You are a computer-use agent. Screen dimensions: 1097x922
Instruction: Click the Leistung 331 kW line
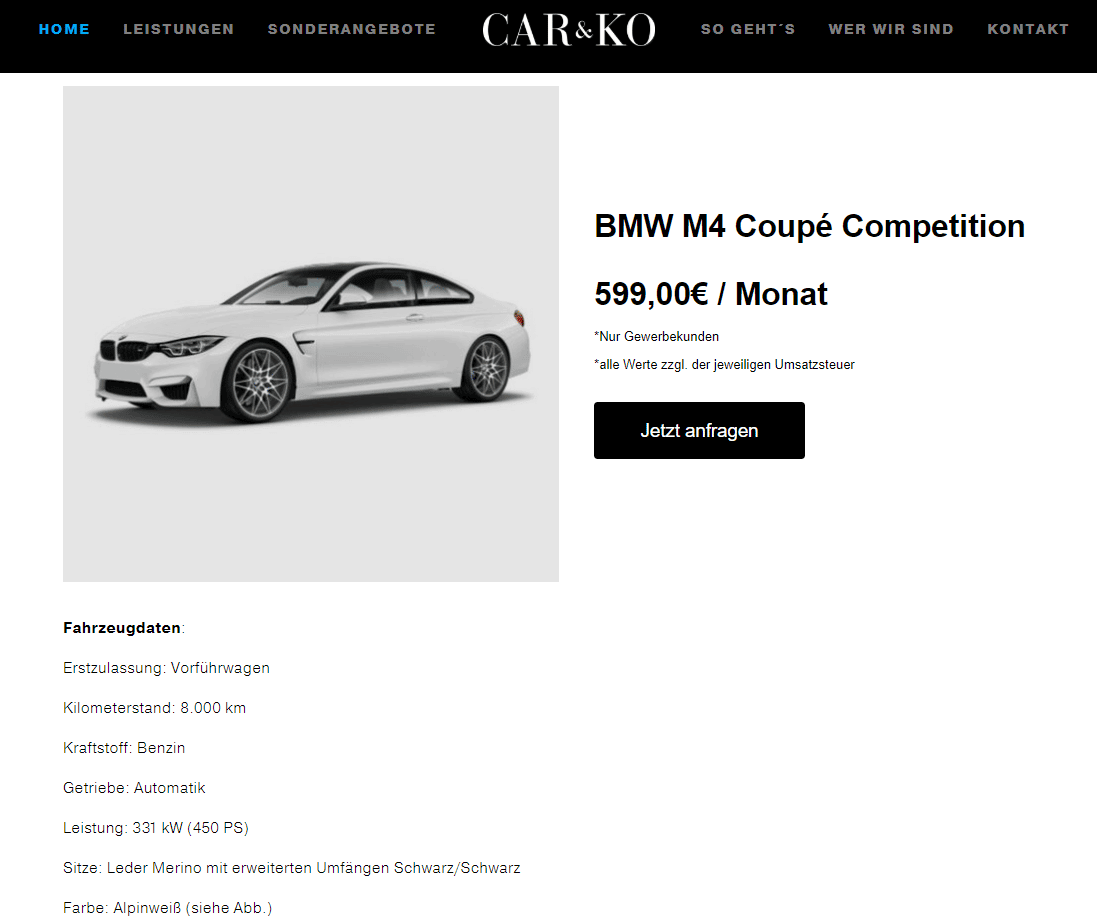pos(156,828)
